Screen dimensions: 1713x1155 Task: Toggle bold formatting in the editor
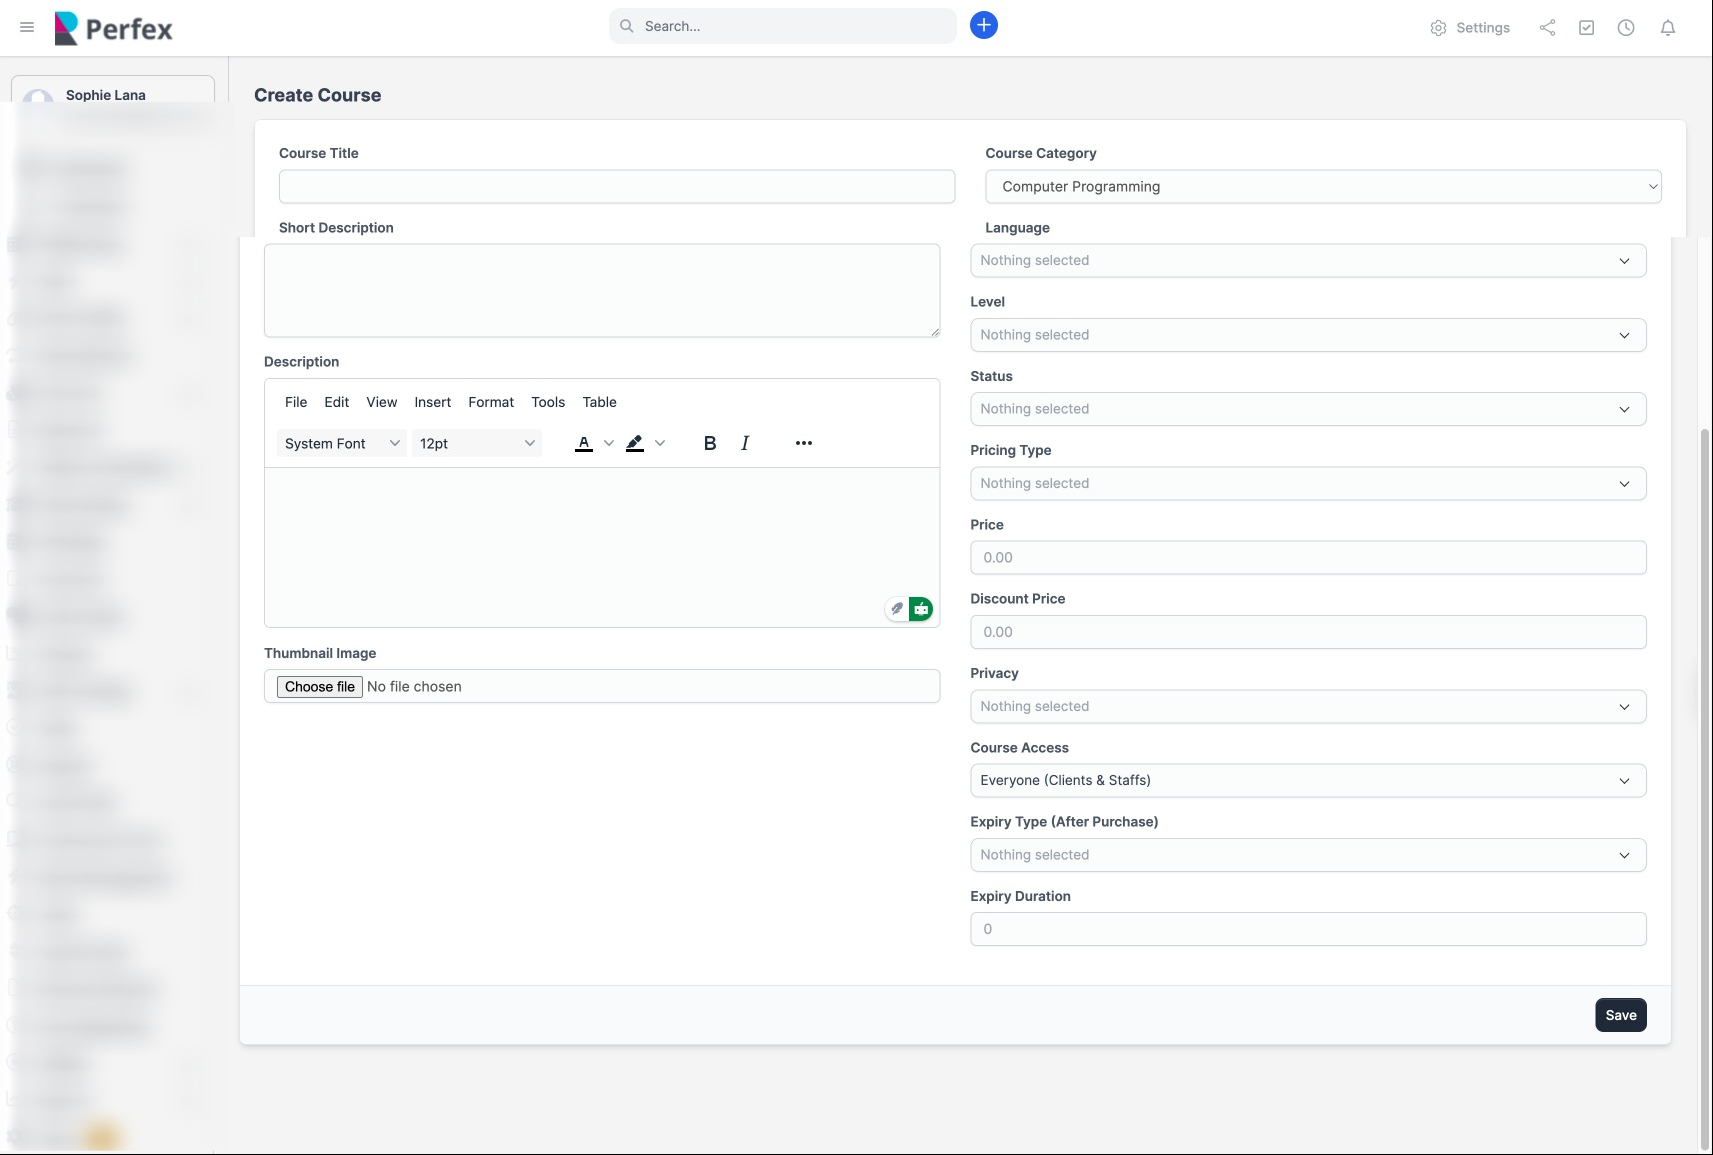pyautogui.click(x=709, y=443)
